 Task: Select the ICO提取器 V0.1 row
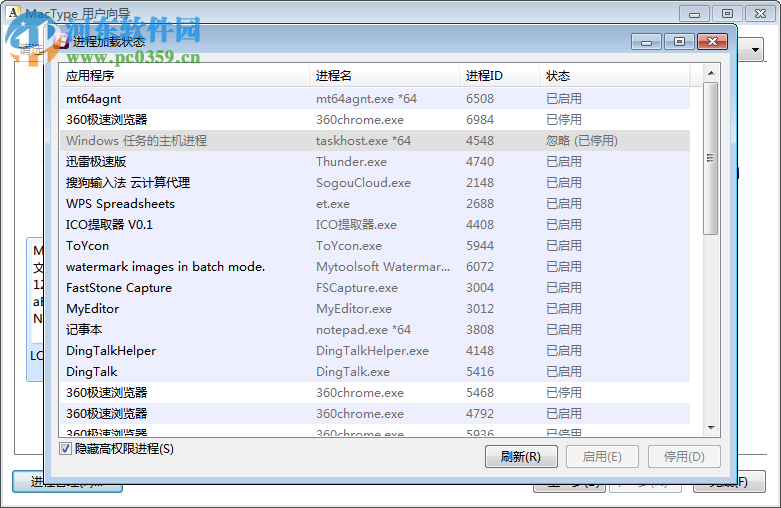[x=375, y=225]
